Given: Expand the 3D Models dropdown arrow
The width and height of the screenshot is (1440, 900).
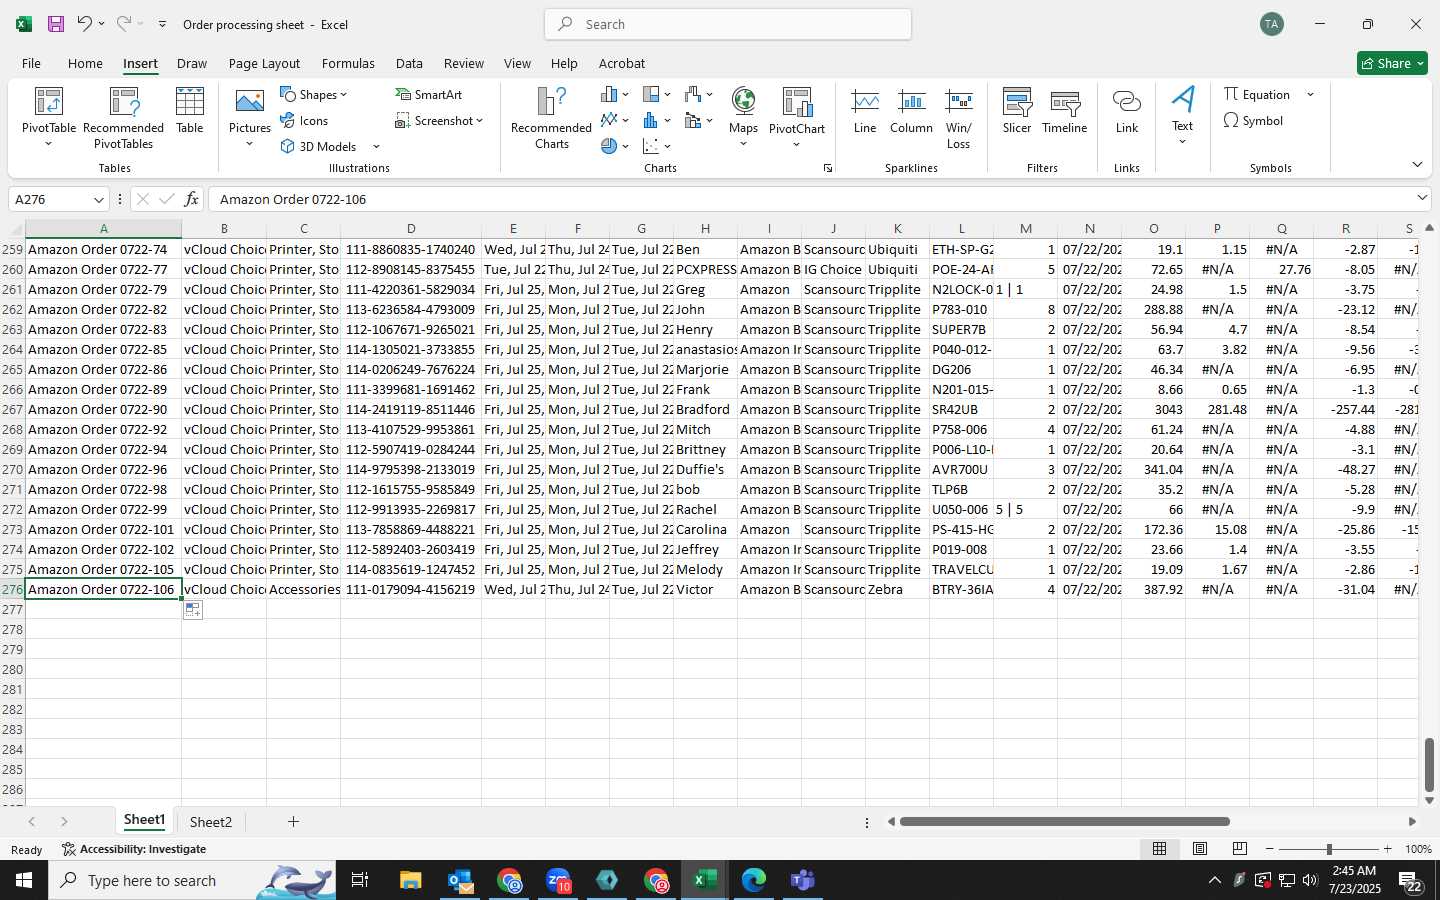Looking at the screenshot, I should pos(376,147).
